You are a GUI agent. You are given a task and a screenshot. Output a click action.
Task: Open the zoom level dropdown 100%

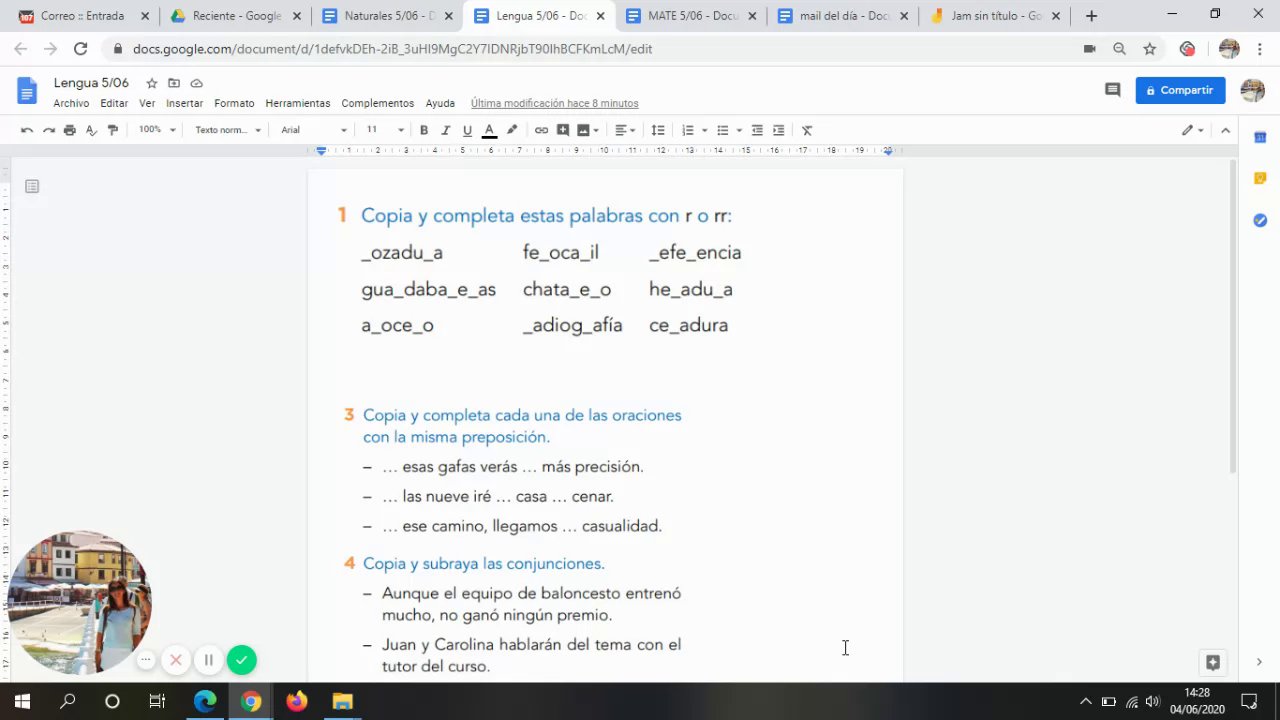[157, 130]
